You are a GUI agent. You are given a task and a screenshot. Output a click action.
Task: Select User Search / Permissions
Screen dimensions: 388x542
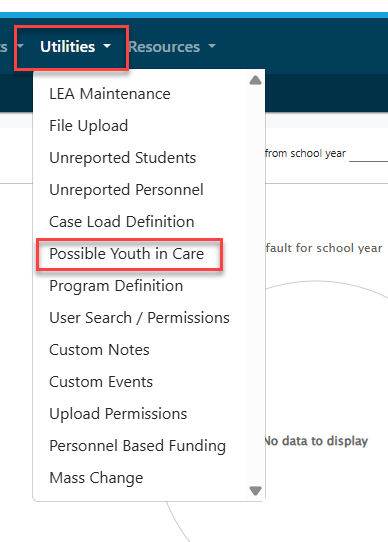click(139, 318)
